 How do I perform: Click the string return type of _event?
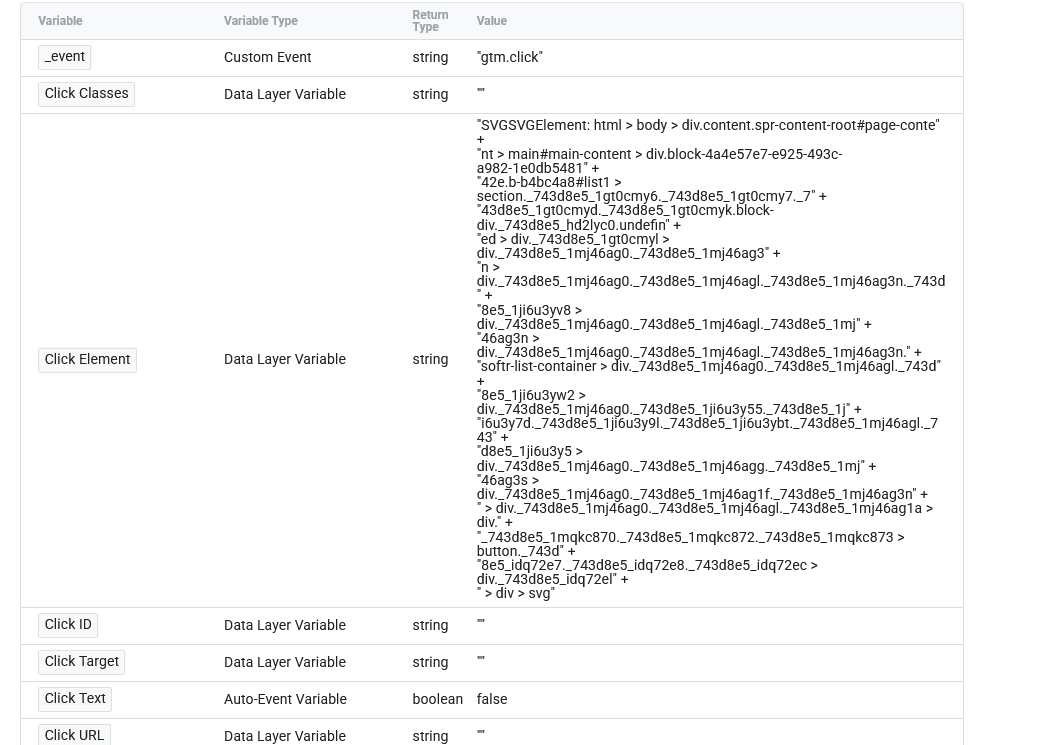point(430,57)
